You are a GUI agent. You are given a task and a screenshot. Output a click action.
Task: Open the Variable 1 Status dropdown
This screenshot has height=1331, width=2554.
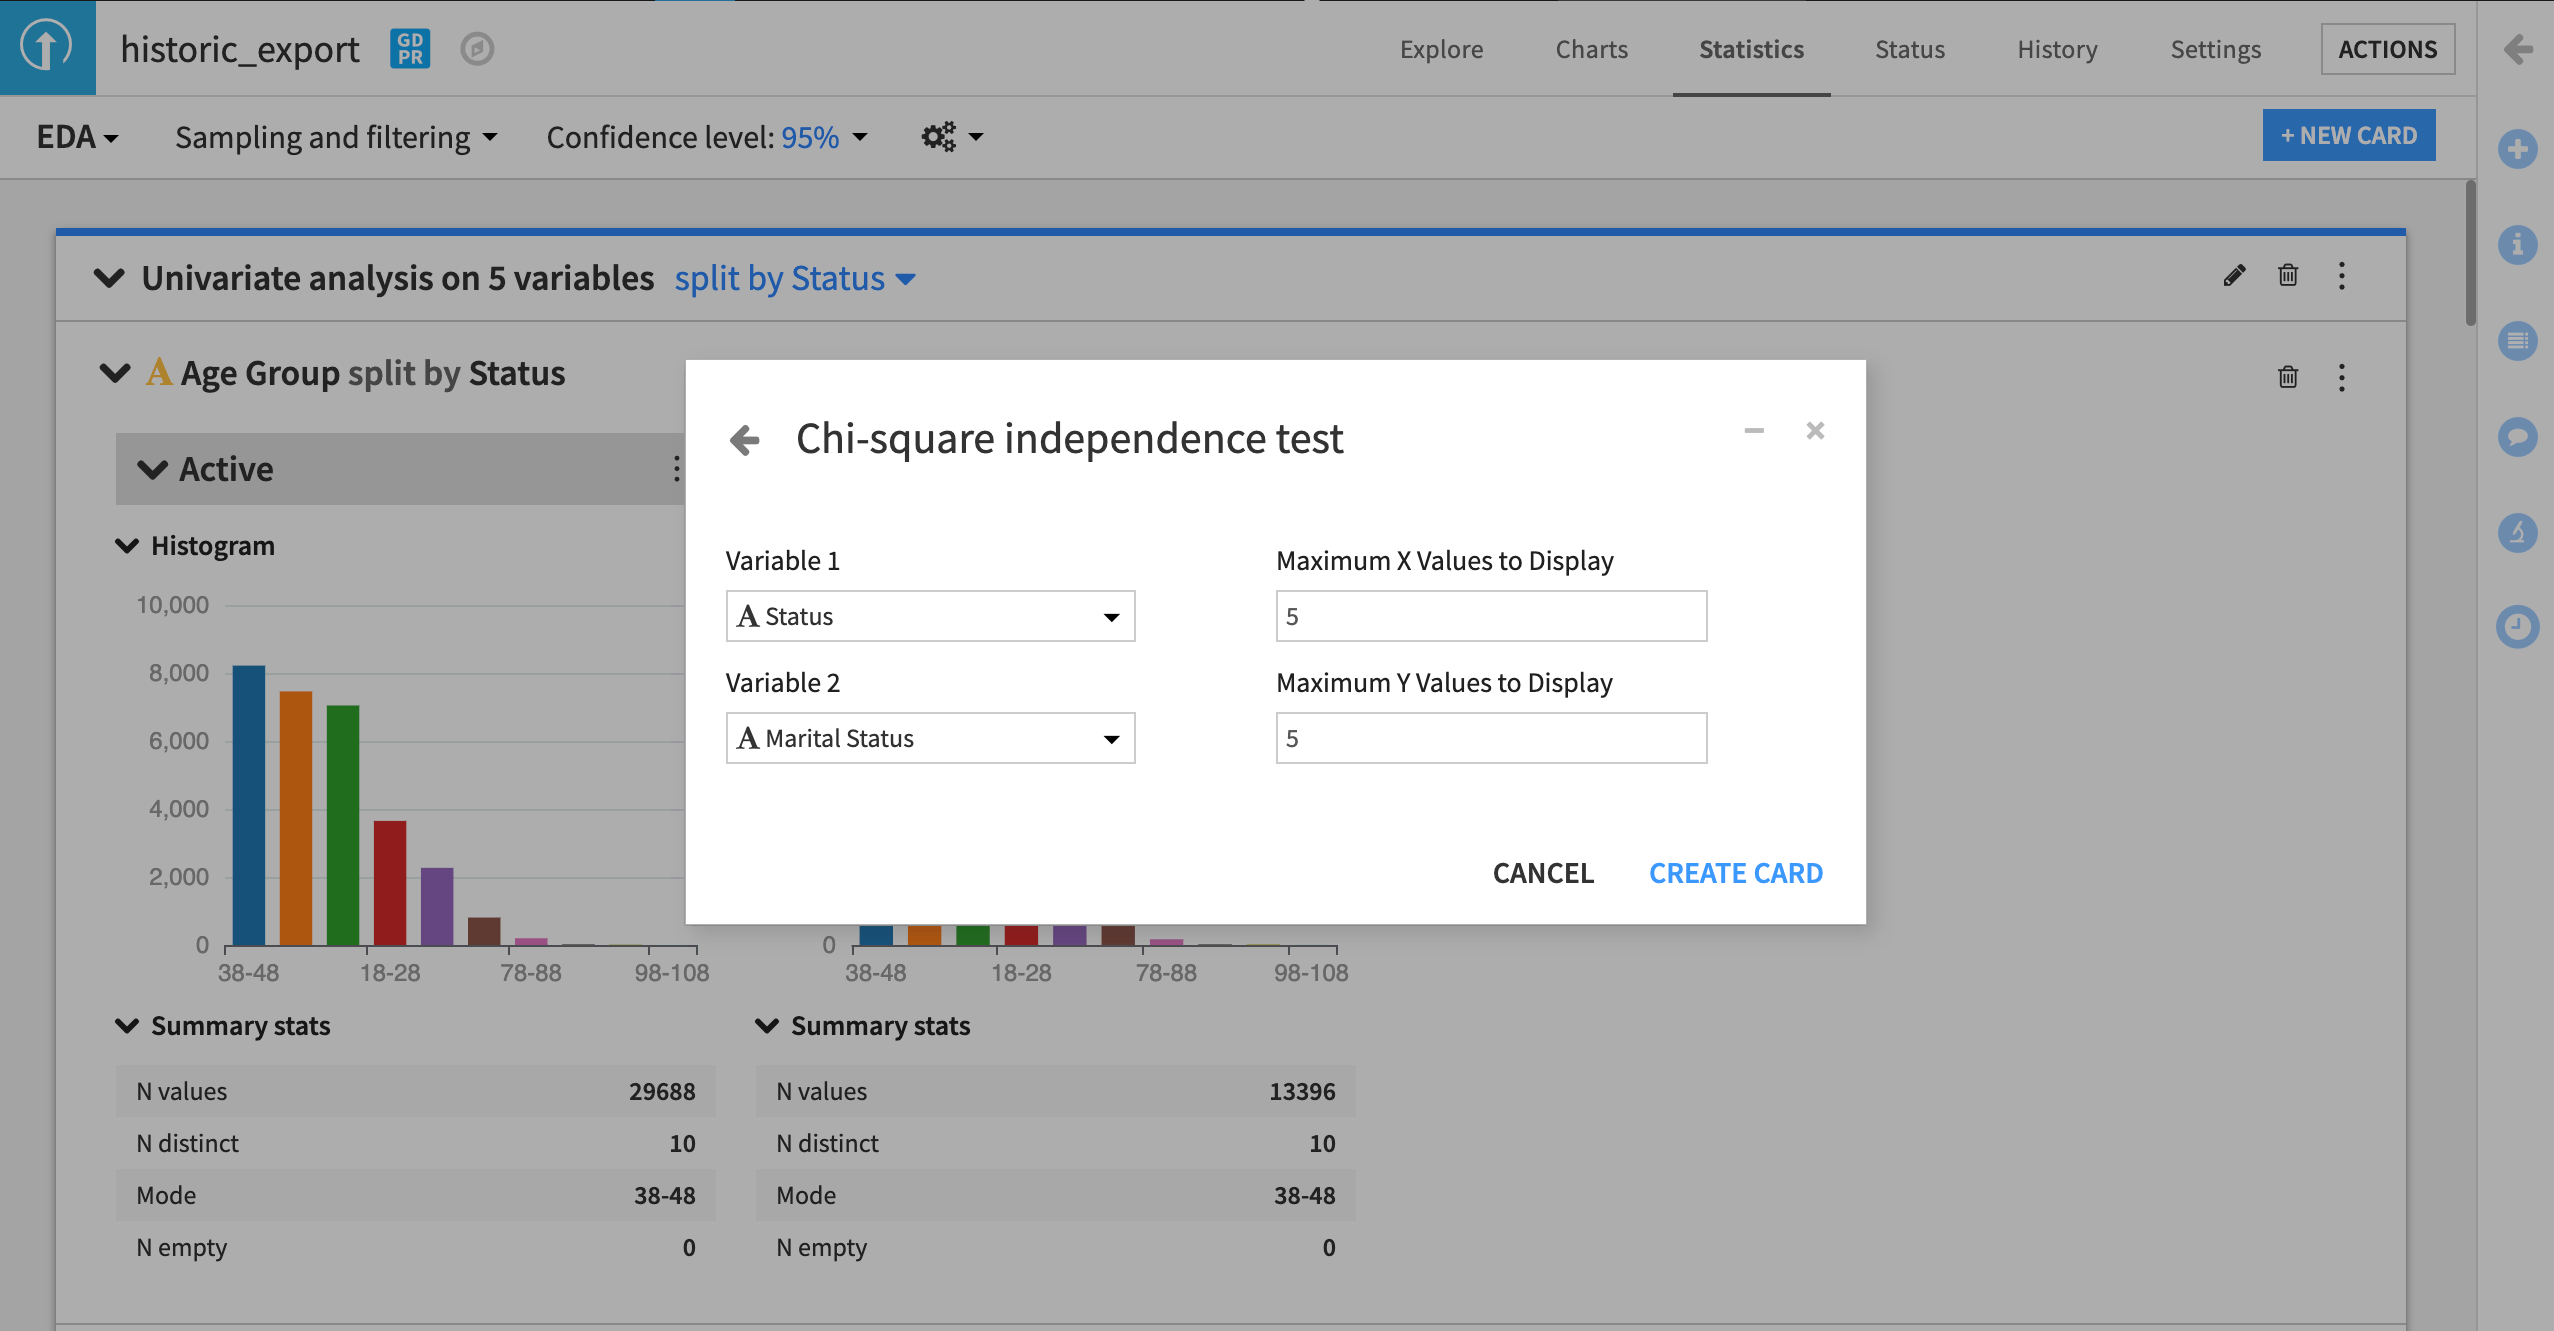[x=929, y=616]
